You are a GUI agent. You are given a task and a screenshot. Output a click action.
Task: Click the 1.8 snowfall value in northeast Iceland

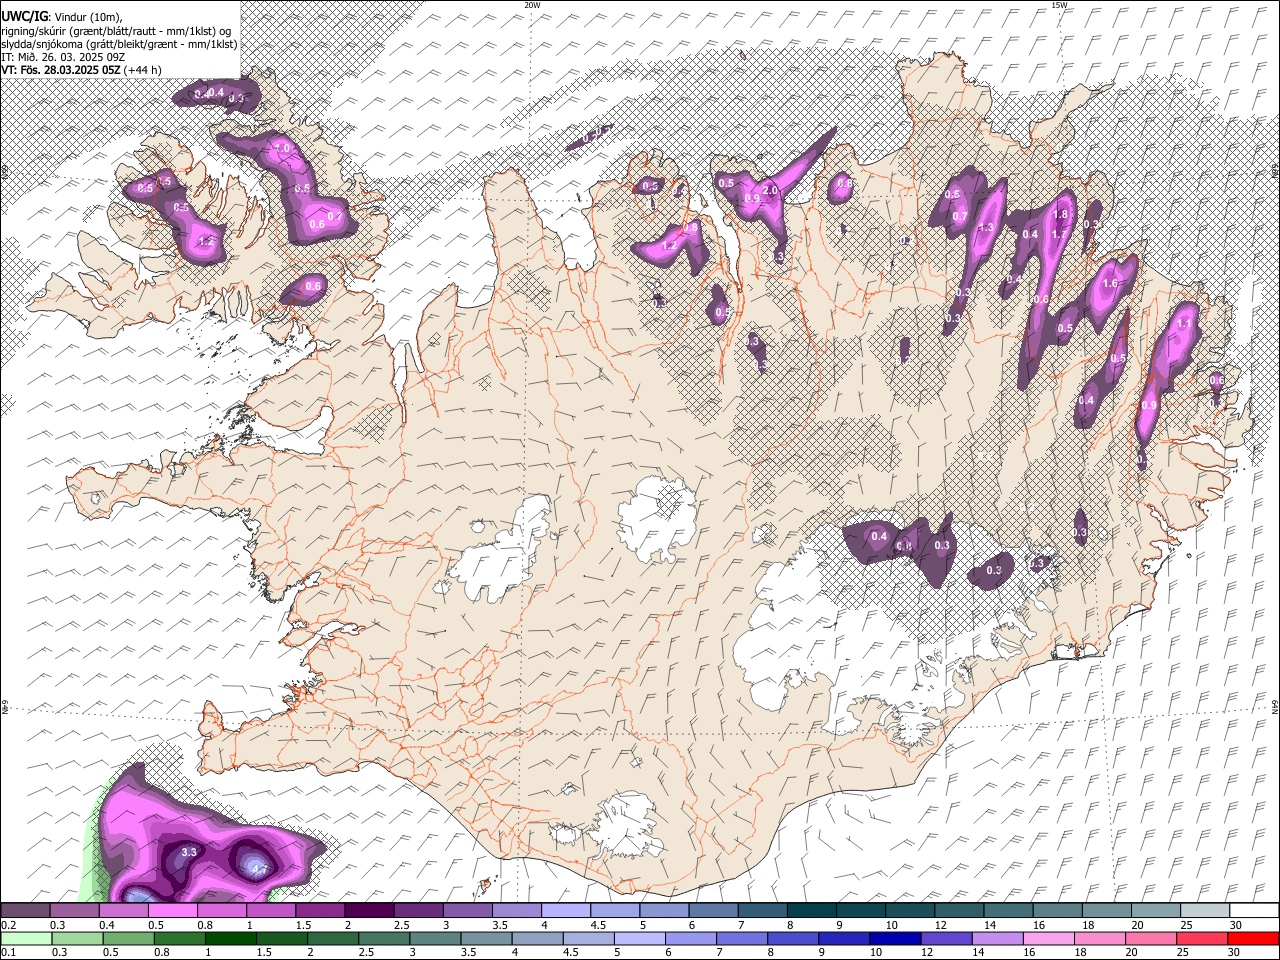tap(1061, 214)
